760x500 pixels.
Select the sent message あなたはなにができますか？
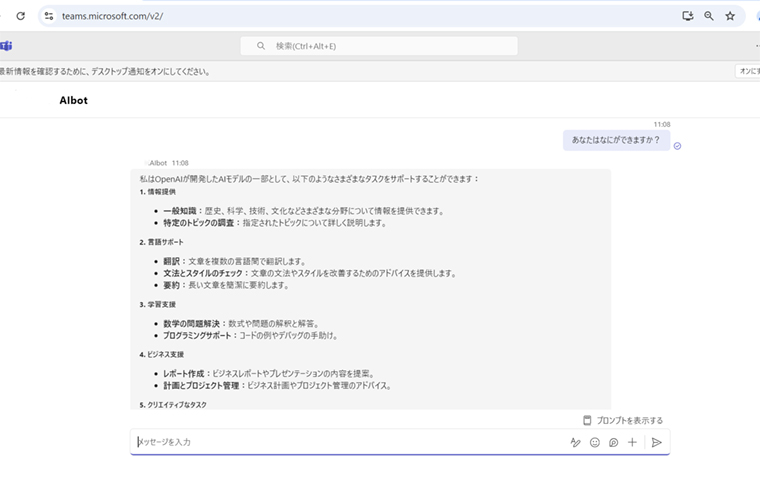[x=616, y=141]
